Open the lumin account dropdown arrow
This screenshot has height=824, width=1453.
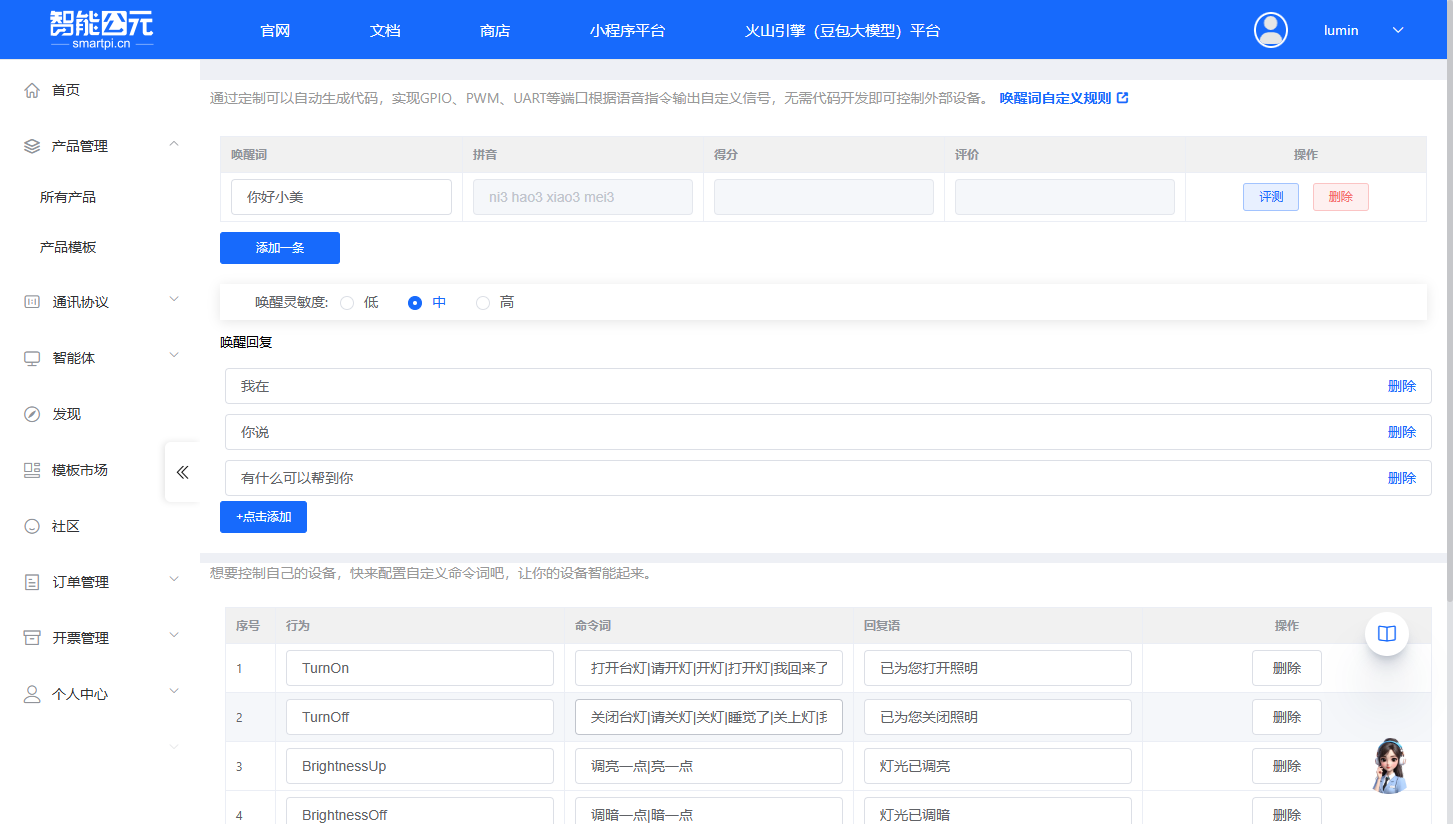pyautogui.click(x=1398, y=30)
